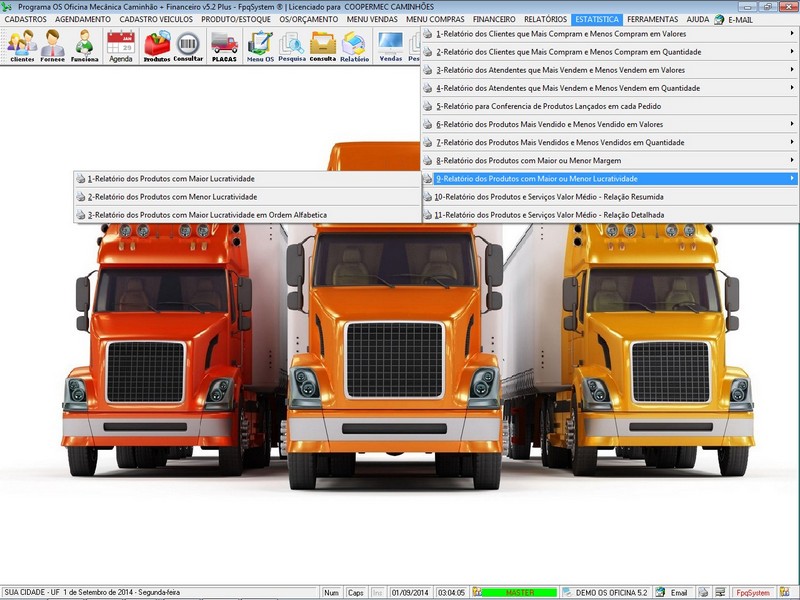800x600 pixels.
Task: Click the green MASTER user indicator
Action: [x=519, y=593]
